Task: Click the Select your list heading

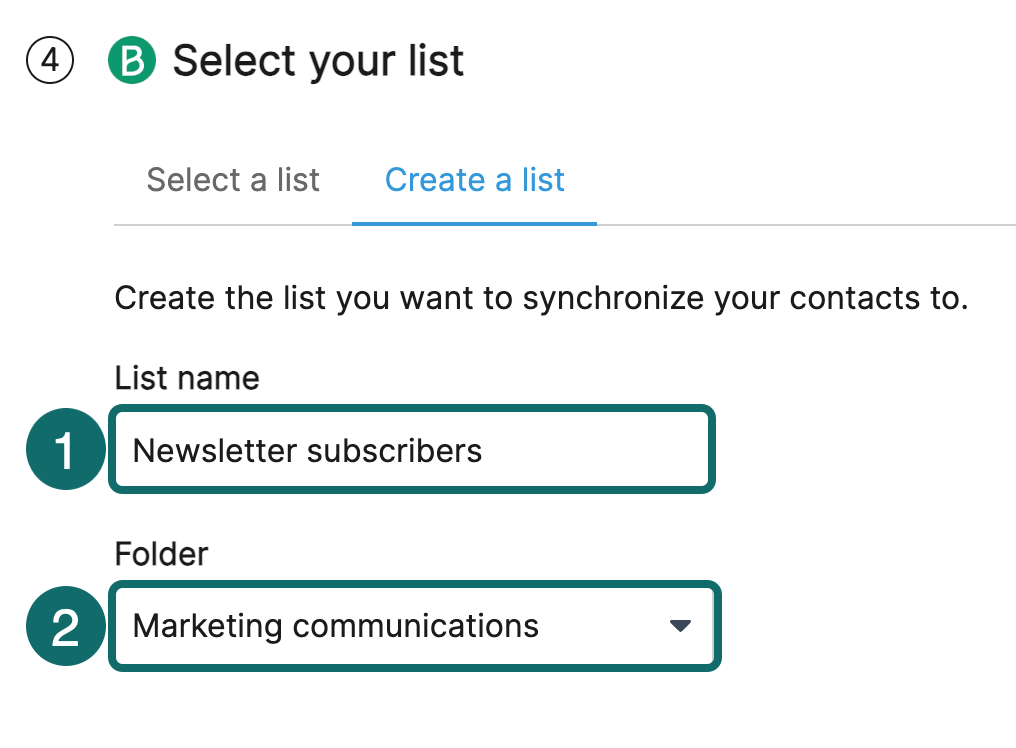Action: click(318, 62)
